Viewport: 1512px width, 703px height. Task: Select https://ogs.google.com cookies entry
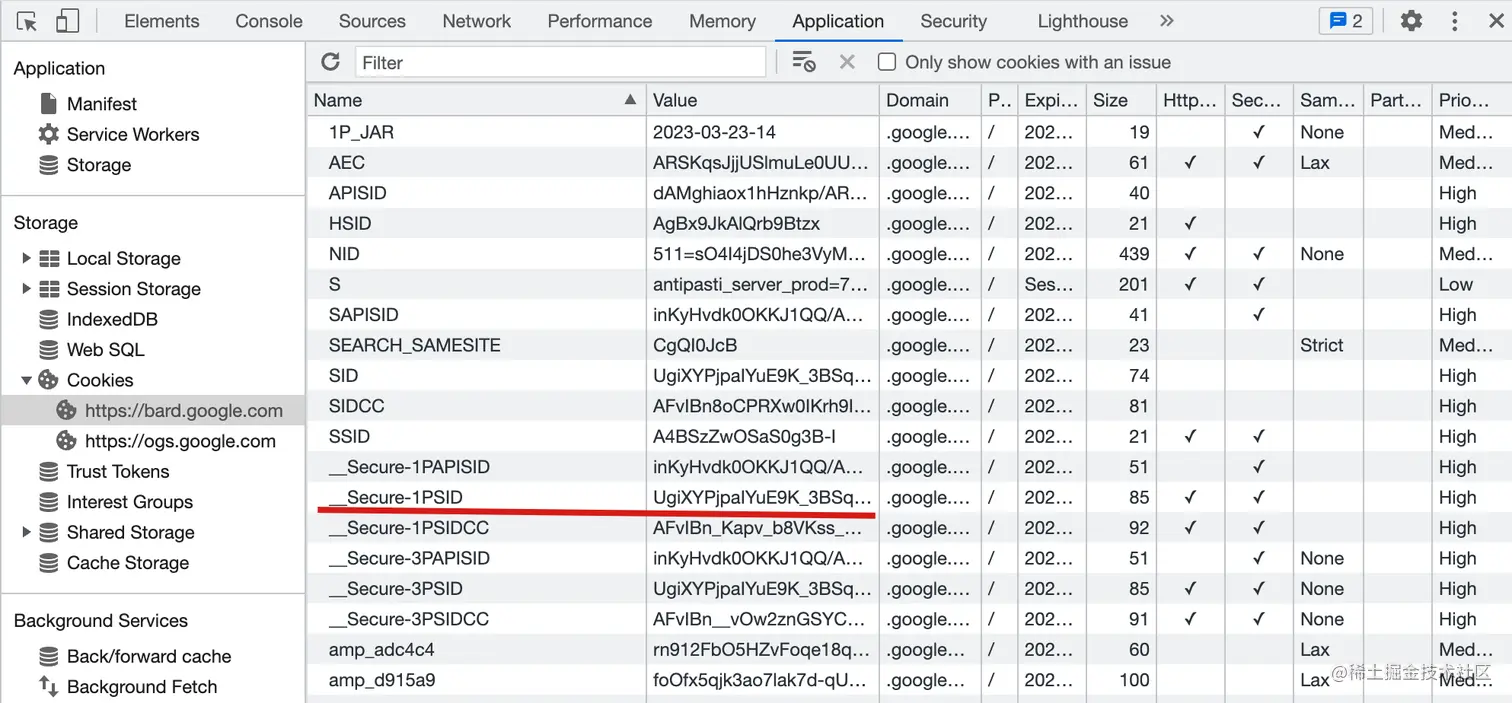(x=153, y=441)
